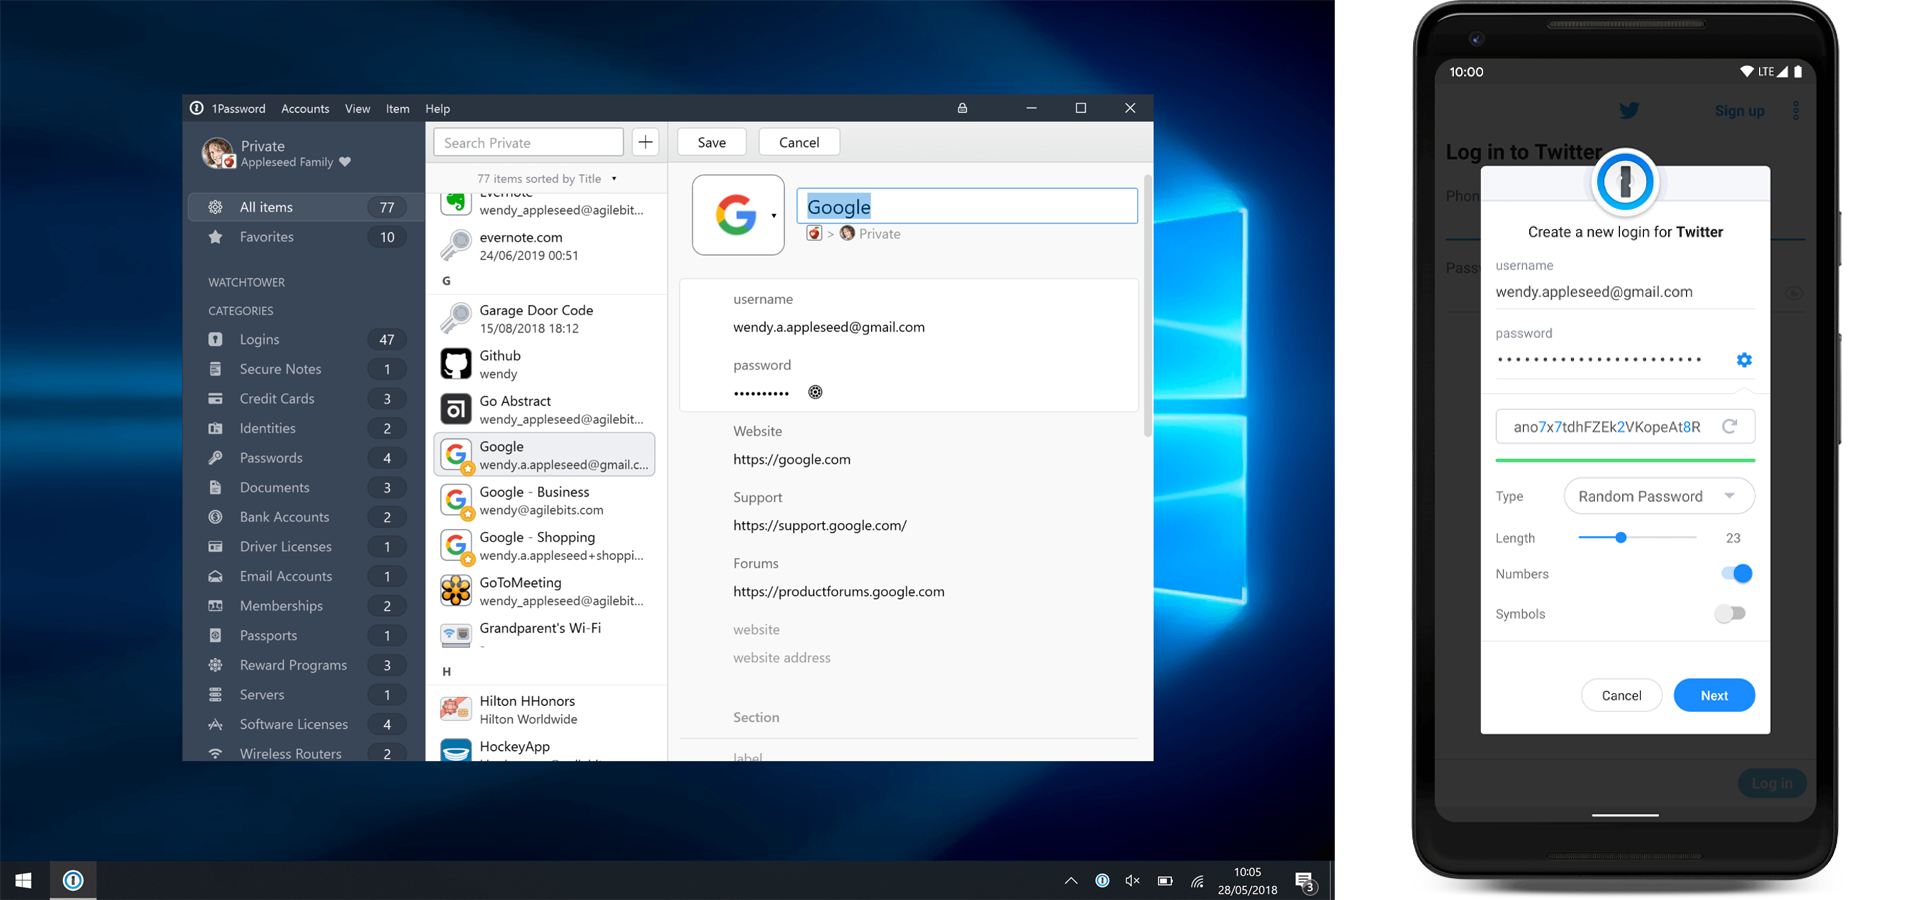Disable the Numbers toggle
The image size is (1915, 900).
pos(1736,574)
